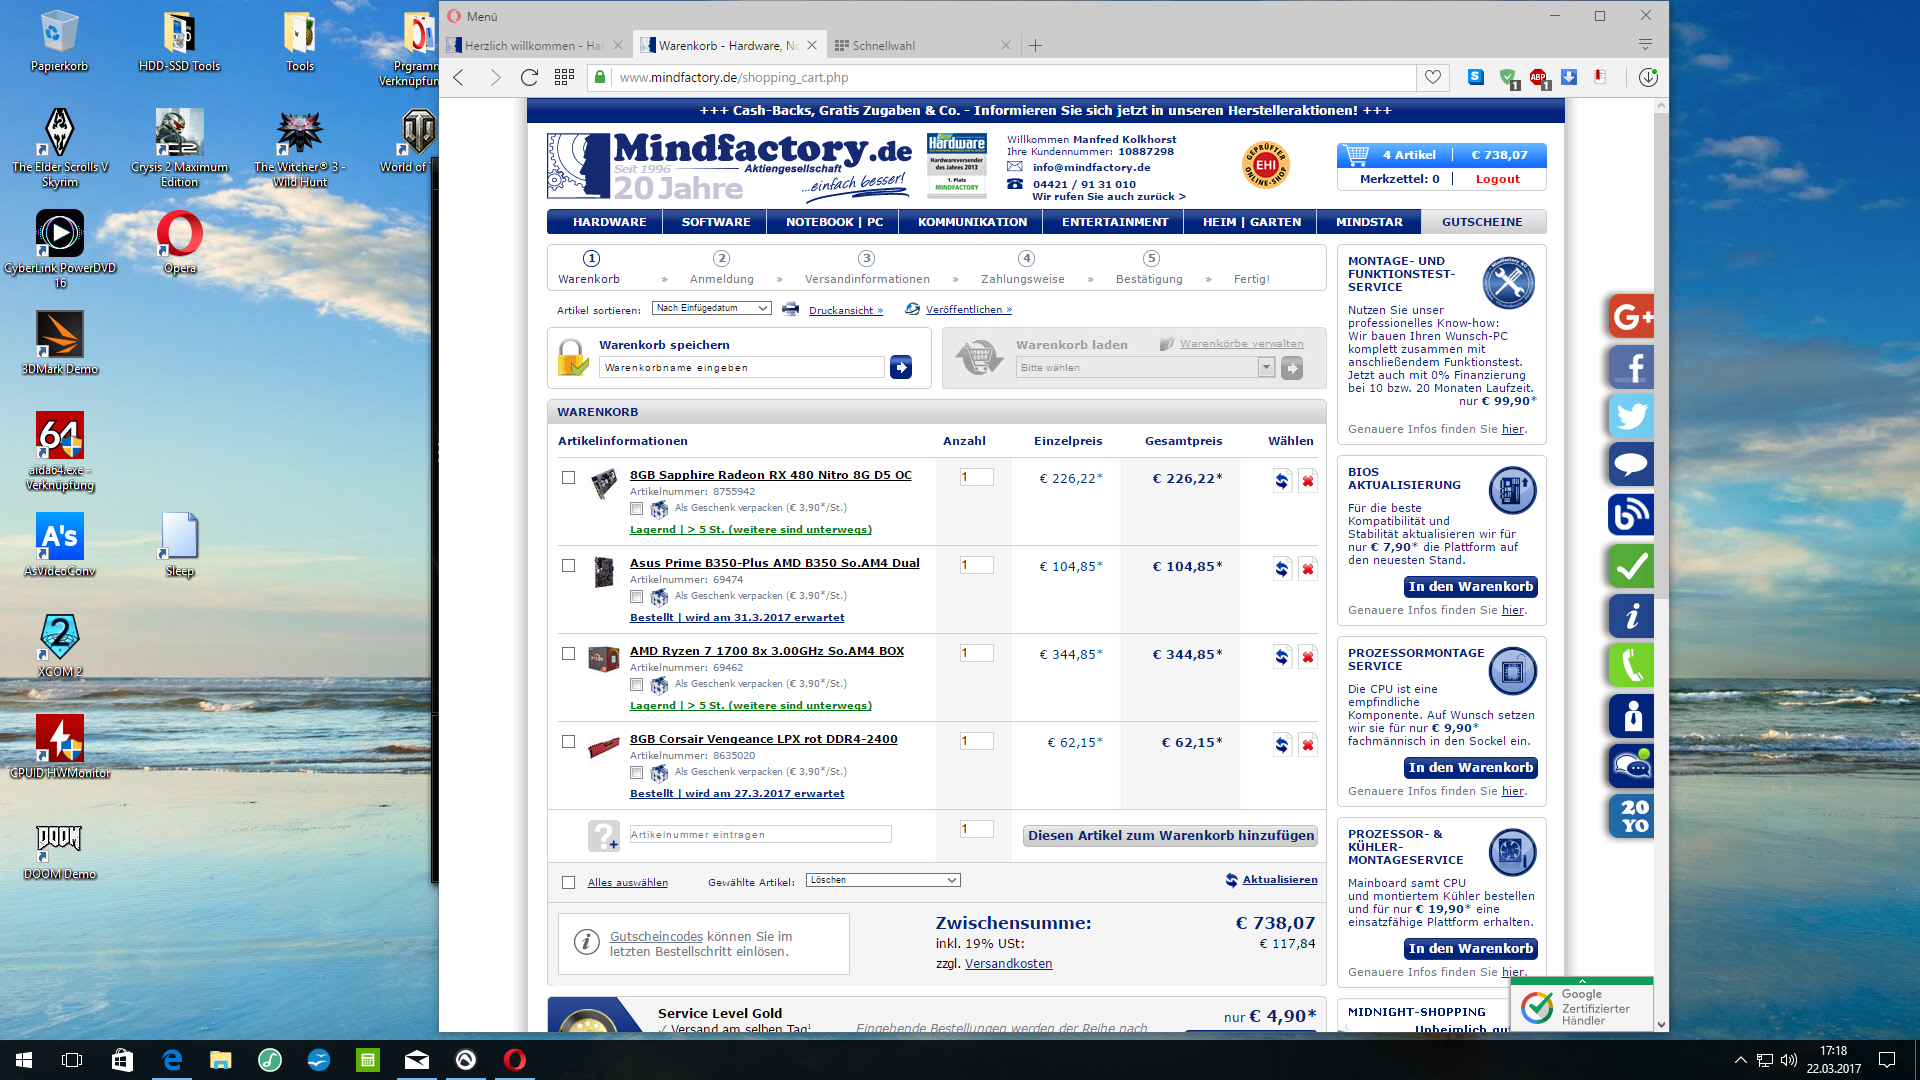Click the Adblock Plus extension icon
Image resolution: width=1920 pixels, height=1080 pixels.
[1538, 78]
